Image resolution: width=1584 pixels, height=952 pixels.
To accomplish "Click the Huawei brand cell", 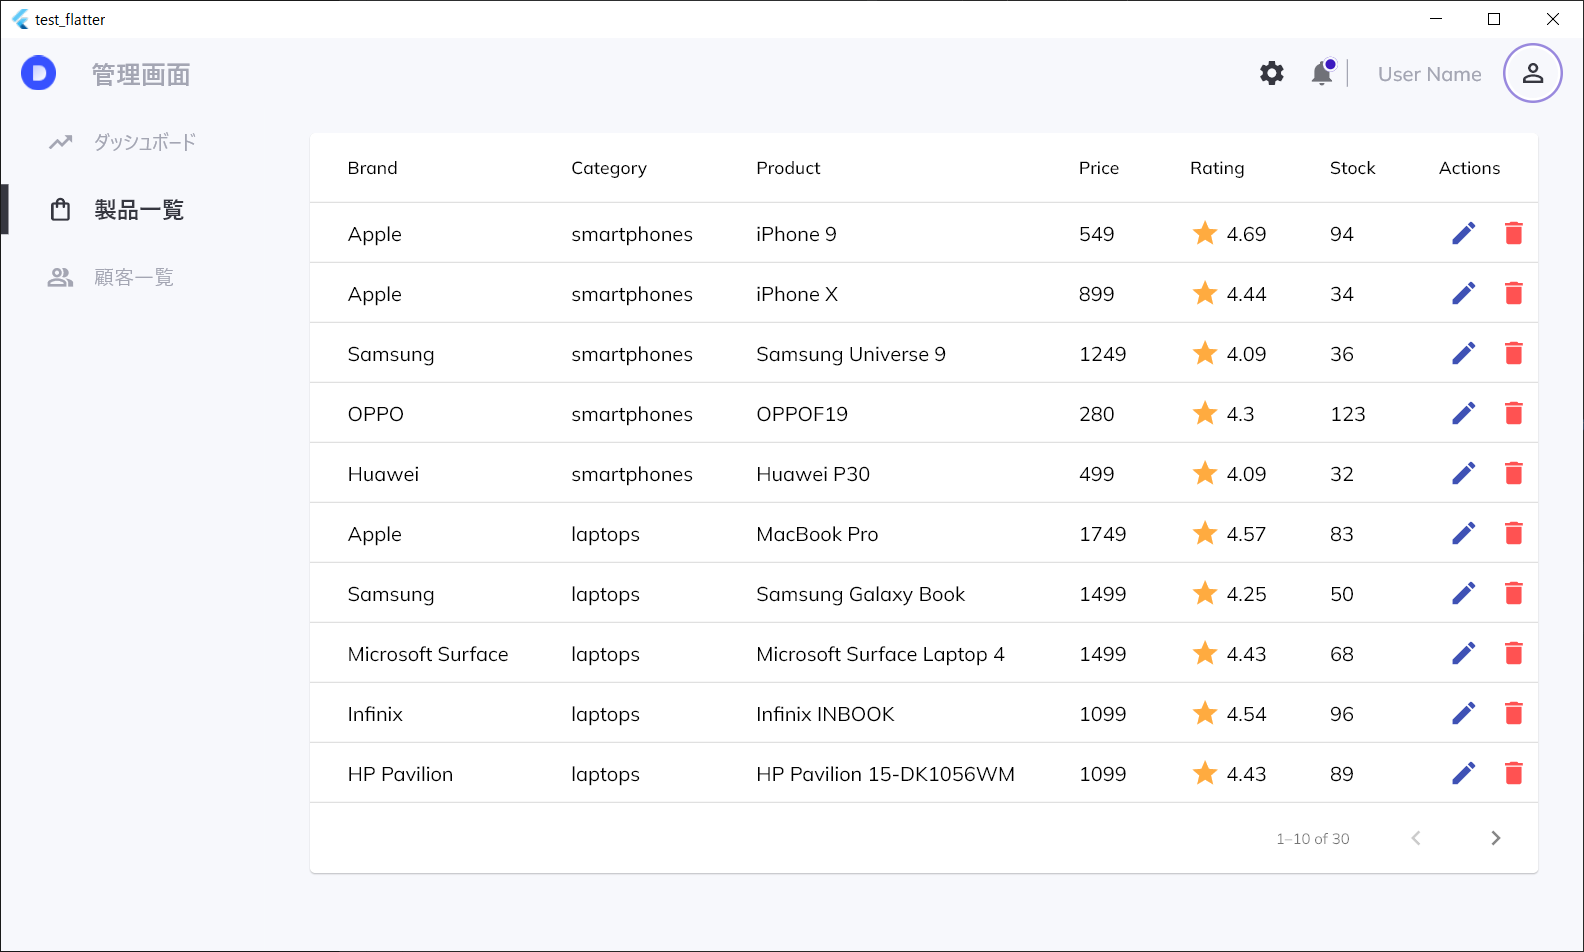I will coord(383,474).
